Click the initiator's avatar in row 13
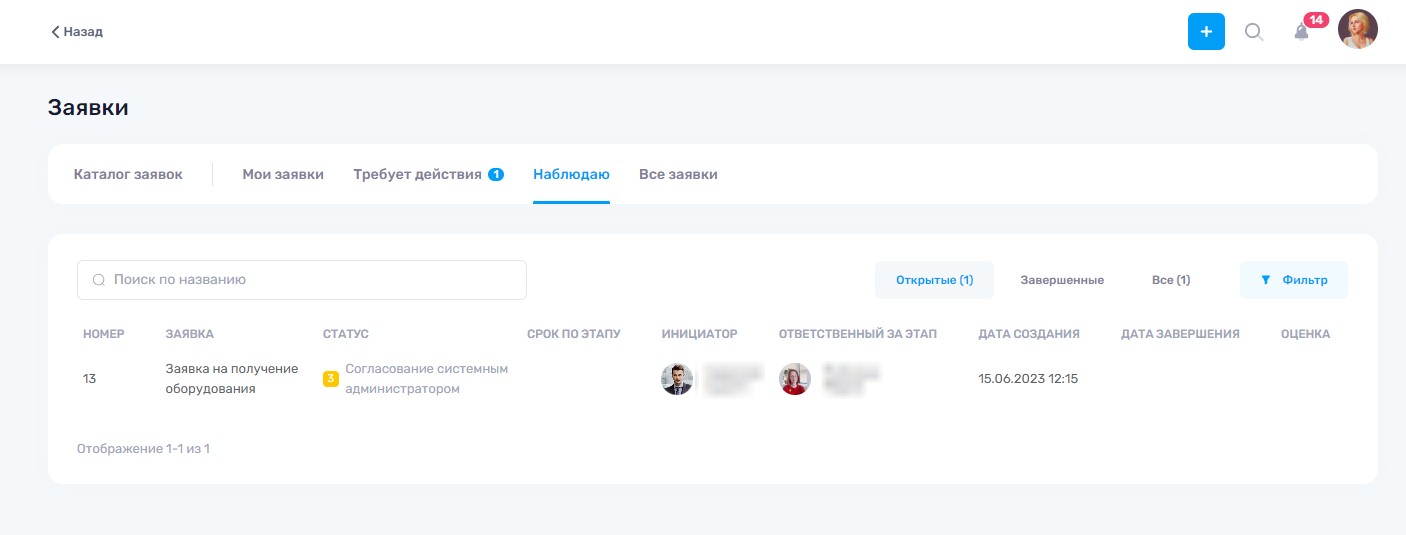1406x535 pixels. pos(677,379)
